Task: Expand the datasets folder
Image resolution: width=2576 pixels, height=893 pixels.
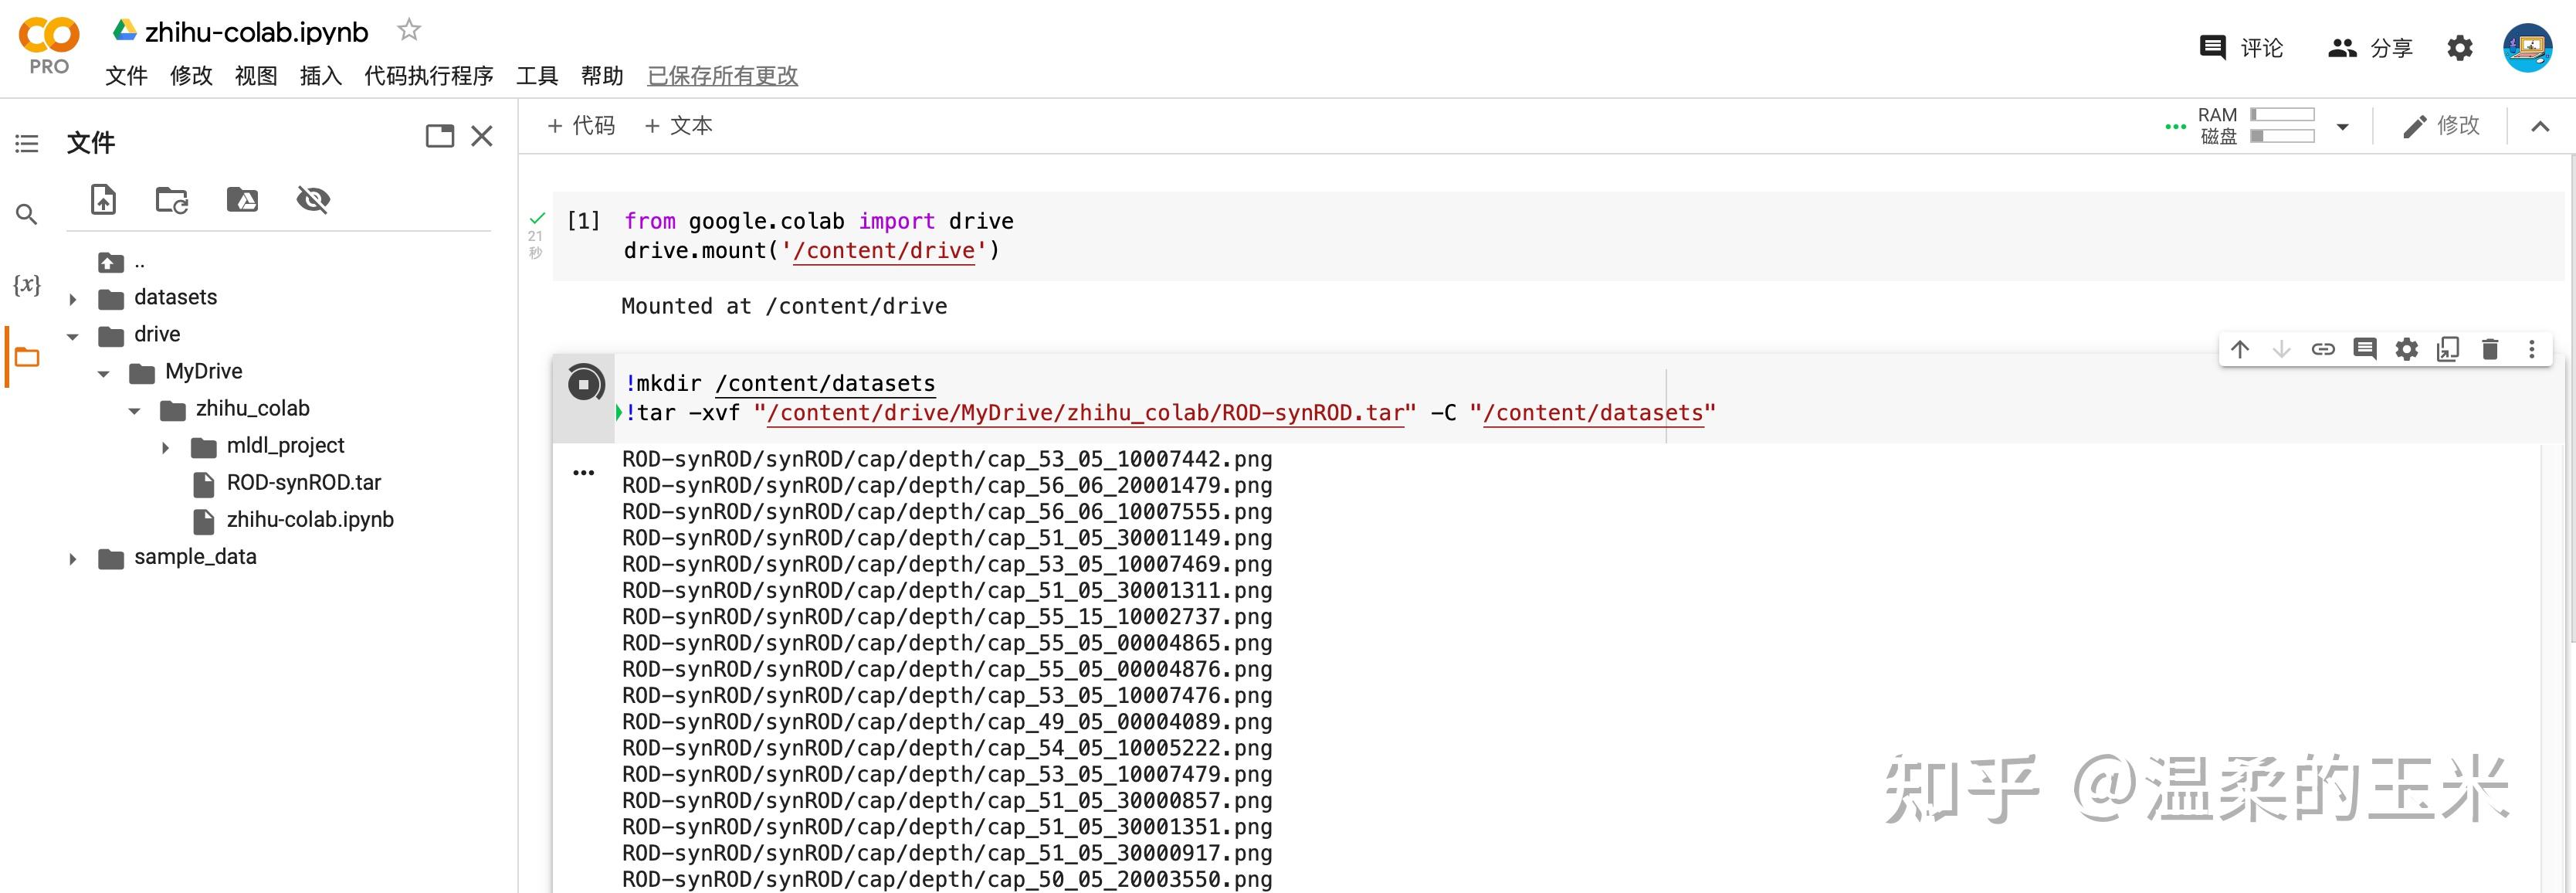Action: coord(73,298)
